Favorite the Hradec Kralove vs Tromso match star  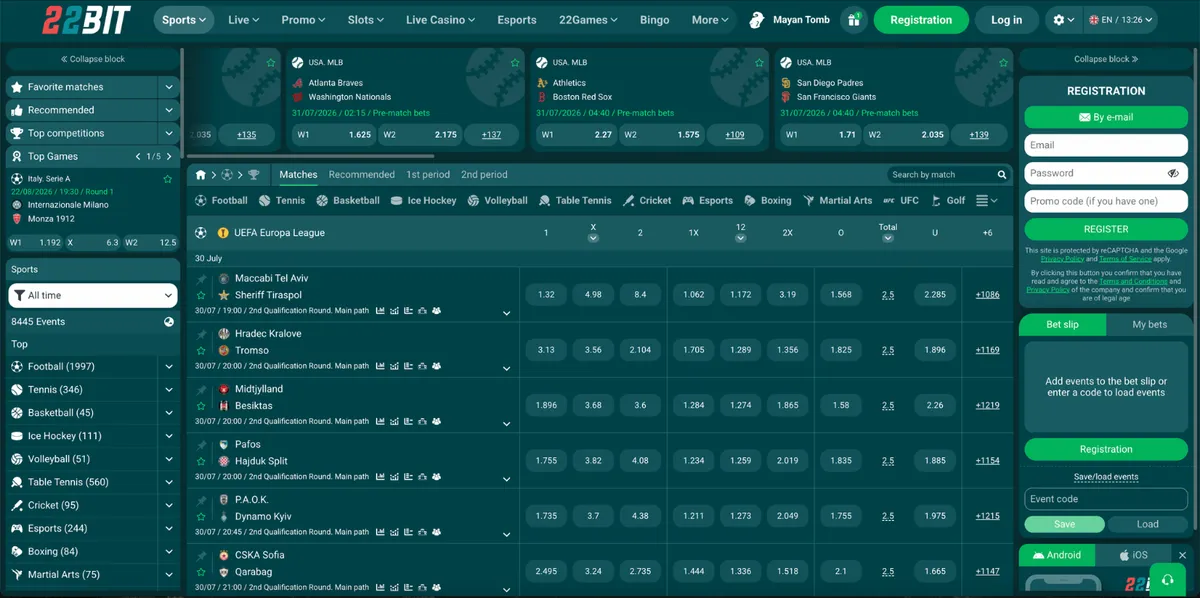coord(201,351)
